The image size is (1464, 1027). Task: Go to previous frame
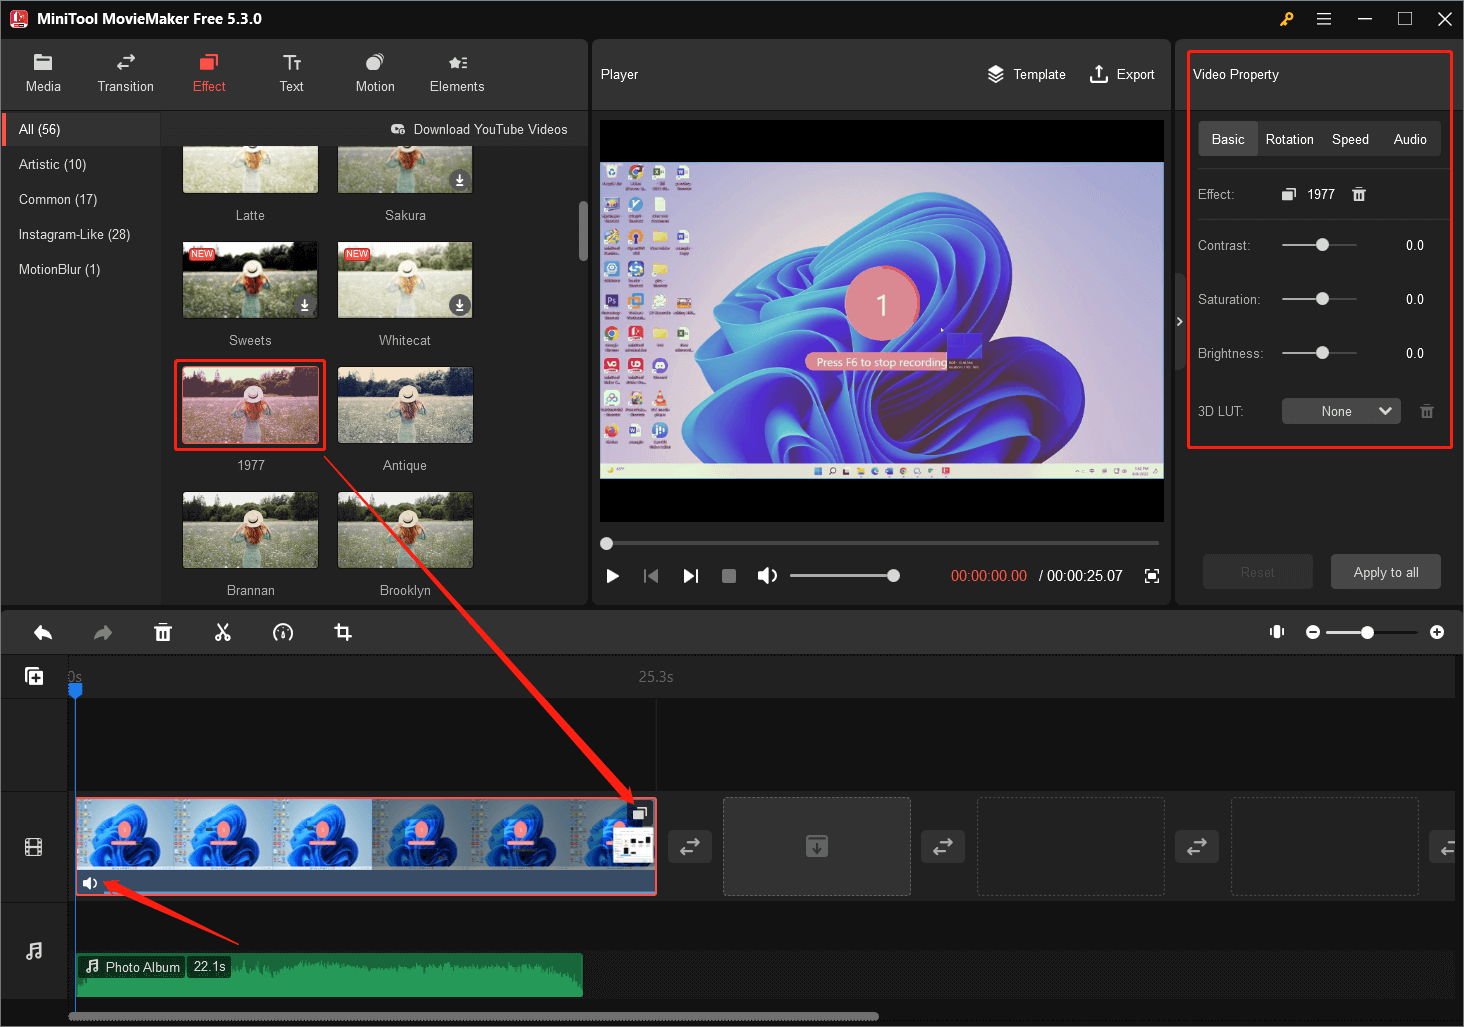(651, 576)
